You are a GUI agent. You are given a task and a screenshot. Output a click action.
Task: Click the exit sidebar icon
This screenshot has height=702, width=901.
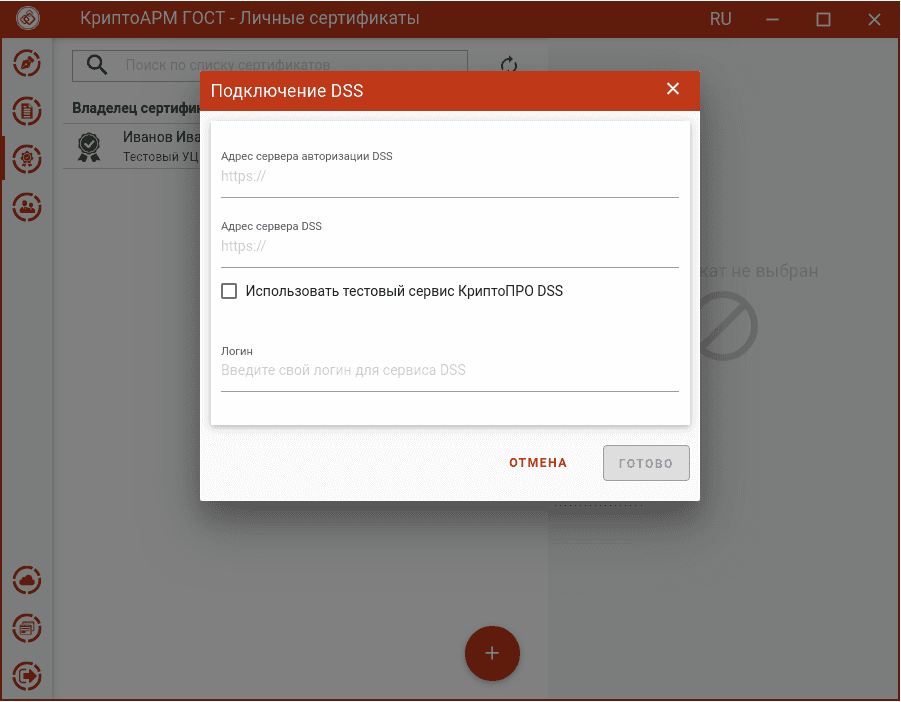pyautogui.click(x=27, y=676)
